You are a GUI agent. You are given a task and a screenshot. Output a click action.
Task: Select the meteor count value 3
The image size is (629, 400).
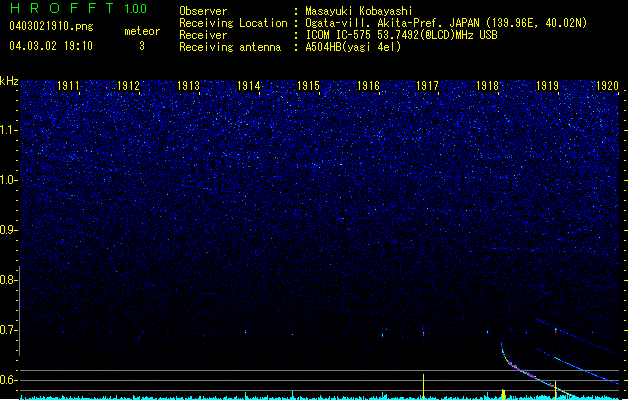[x=142, y=46]
